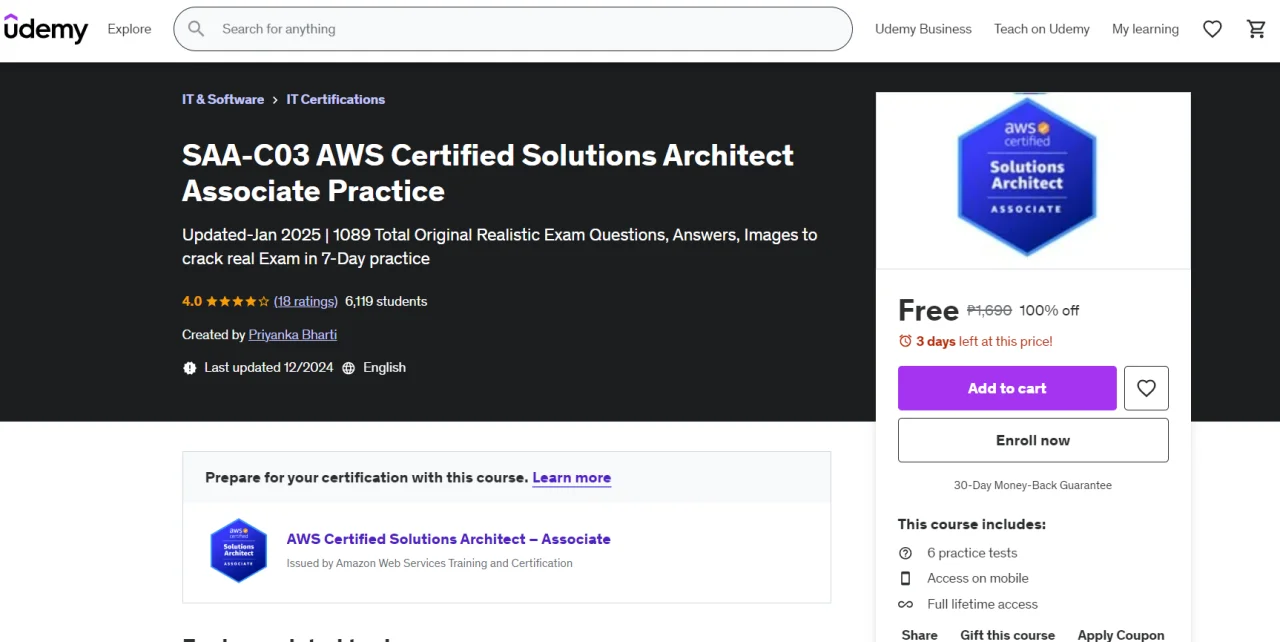1280x642 pixels.
Task: Add course to wishlist heart button
Action: click(x=1146, y=388)
